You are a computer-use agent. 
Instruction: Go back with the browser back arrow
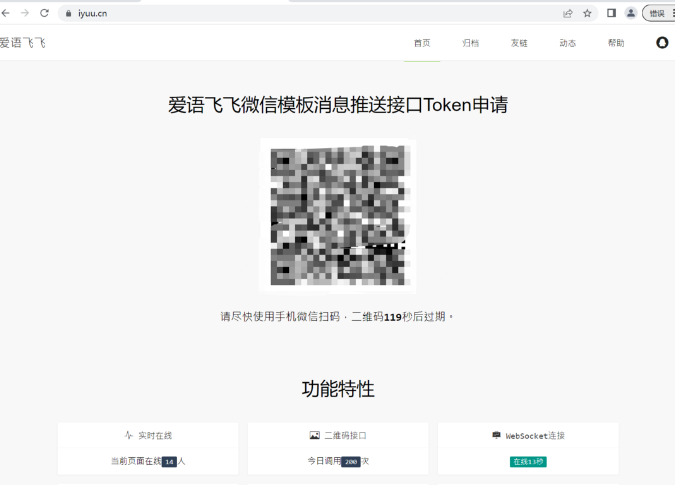(6, 13)
